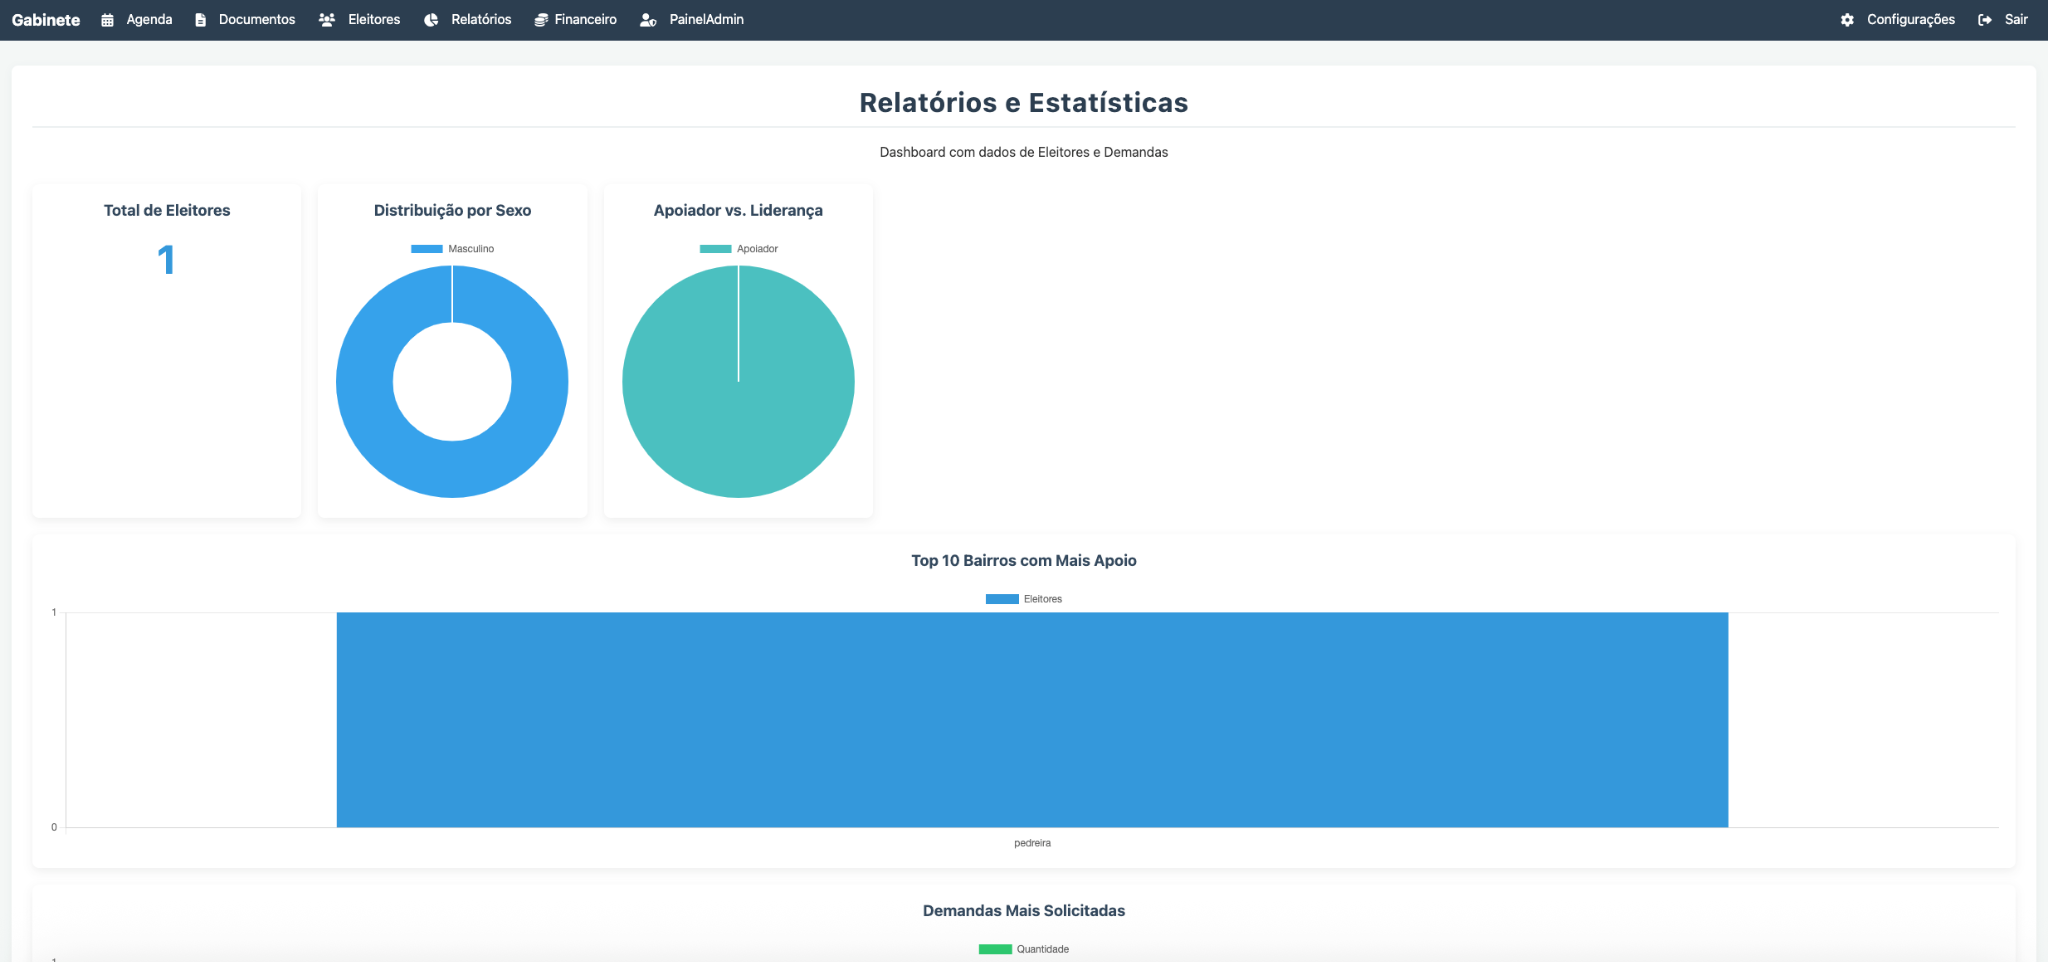Click the pedreira bar in the bairros chart
The height and width of the screenshot is (962, 2048).
coord(1032,720)
